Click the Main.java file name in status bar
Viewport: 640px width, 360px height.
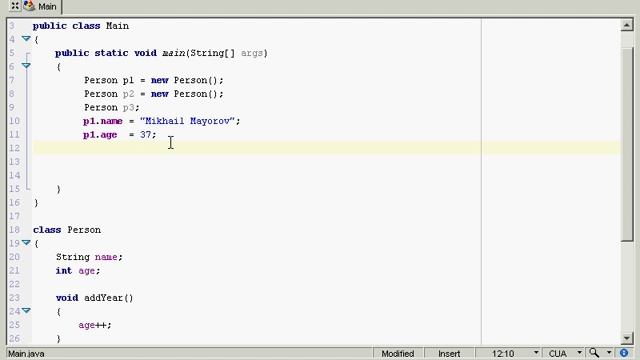27,354
